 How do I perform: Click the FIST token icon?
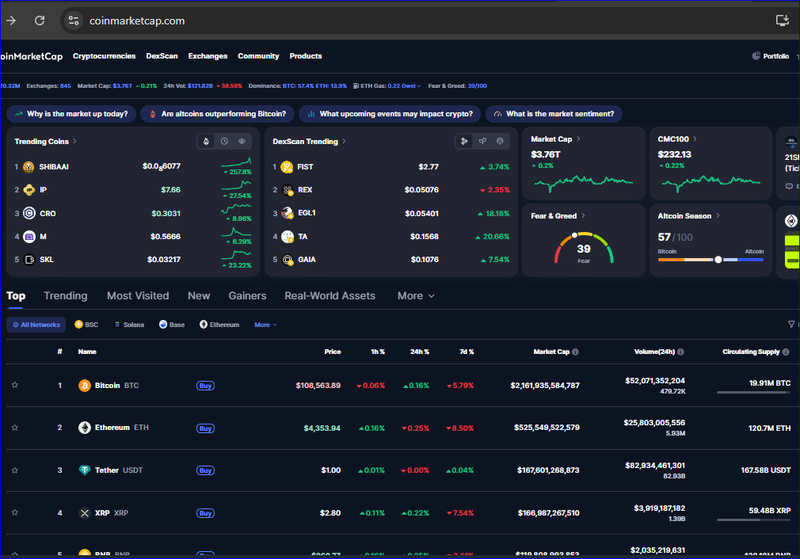287,167
